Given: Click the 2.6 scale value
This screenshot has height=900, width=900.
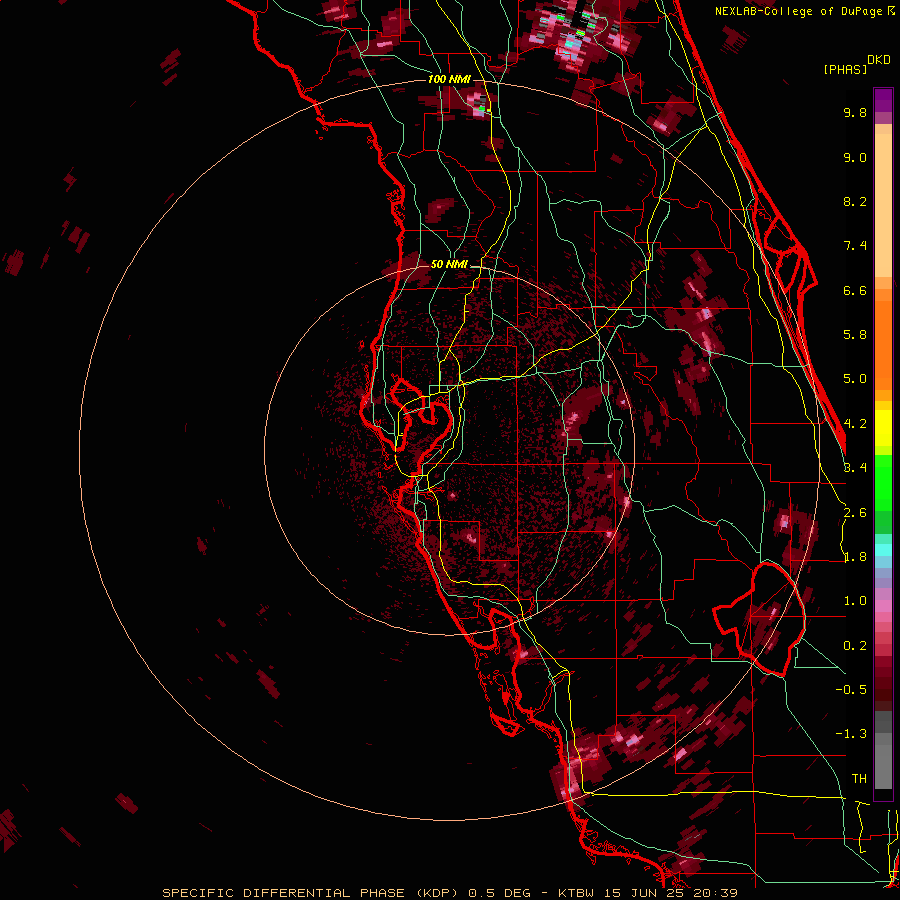Looking at the screenshot, I should tap(855, 513).
